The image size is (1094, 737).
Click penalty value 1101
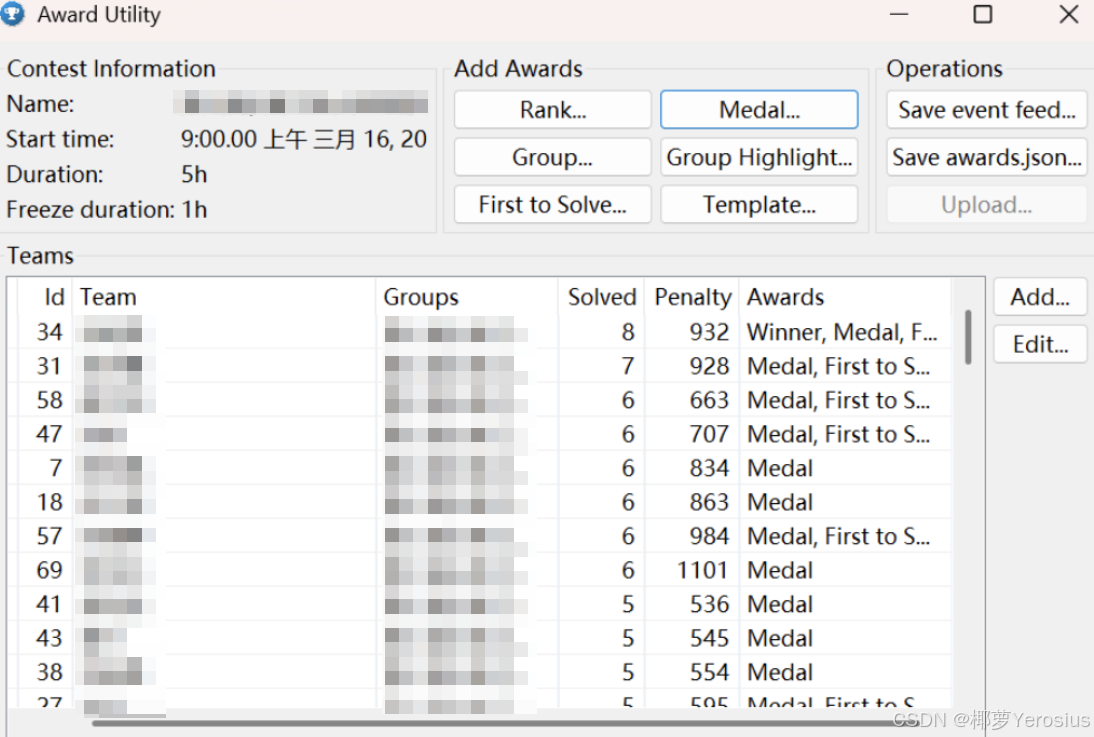(x=703, y=570)
